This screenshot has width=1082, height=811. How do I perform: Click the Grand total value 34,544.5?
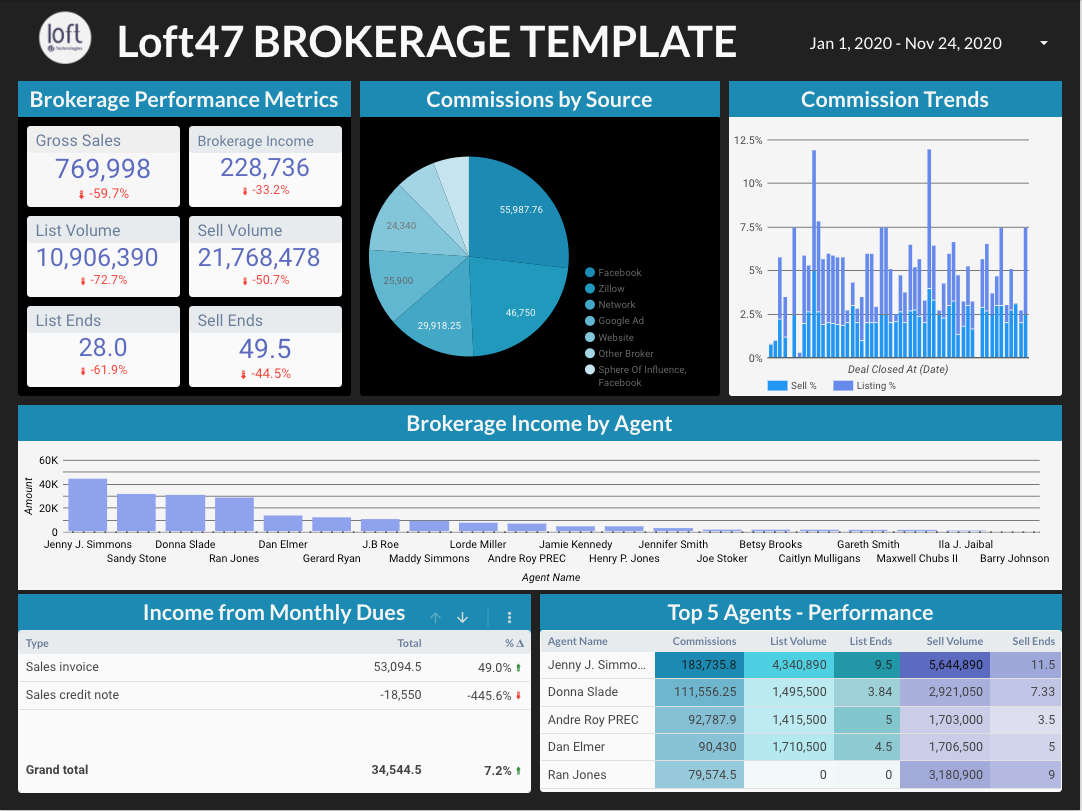click(x=396, y=770)
